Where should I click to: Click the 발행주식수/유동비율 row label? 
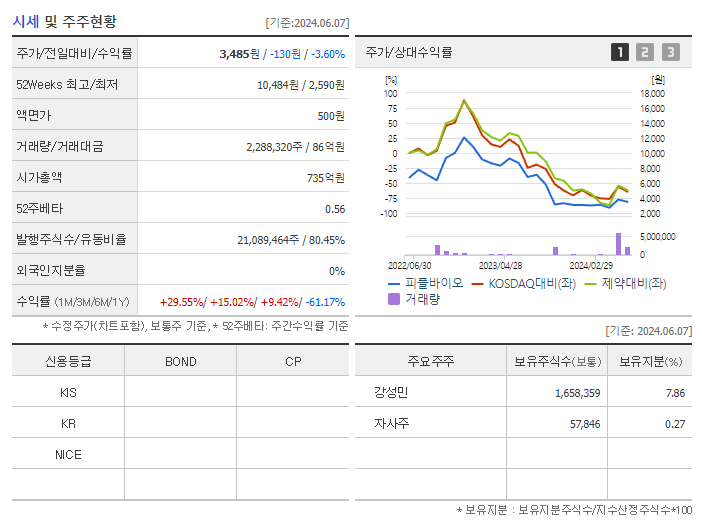click(x=71, y=239)
